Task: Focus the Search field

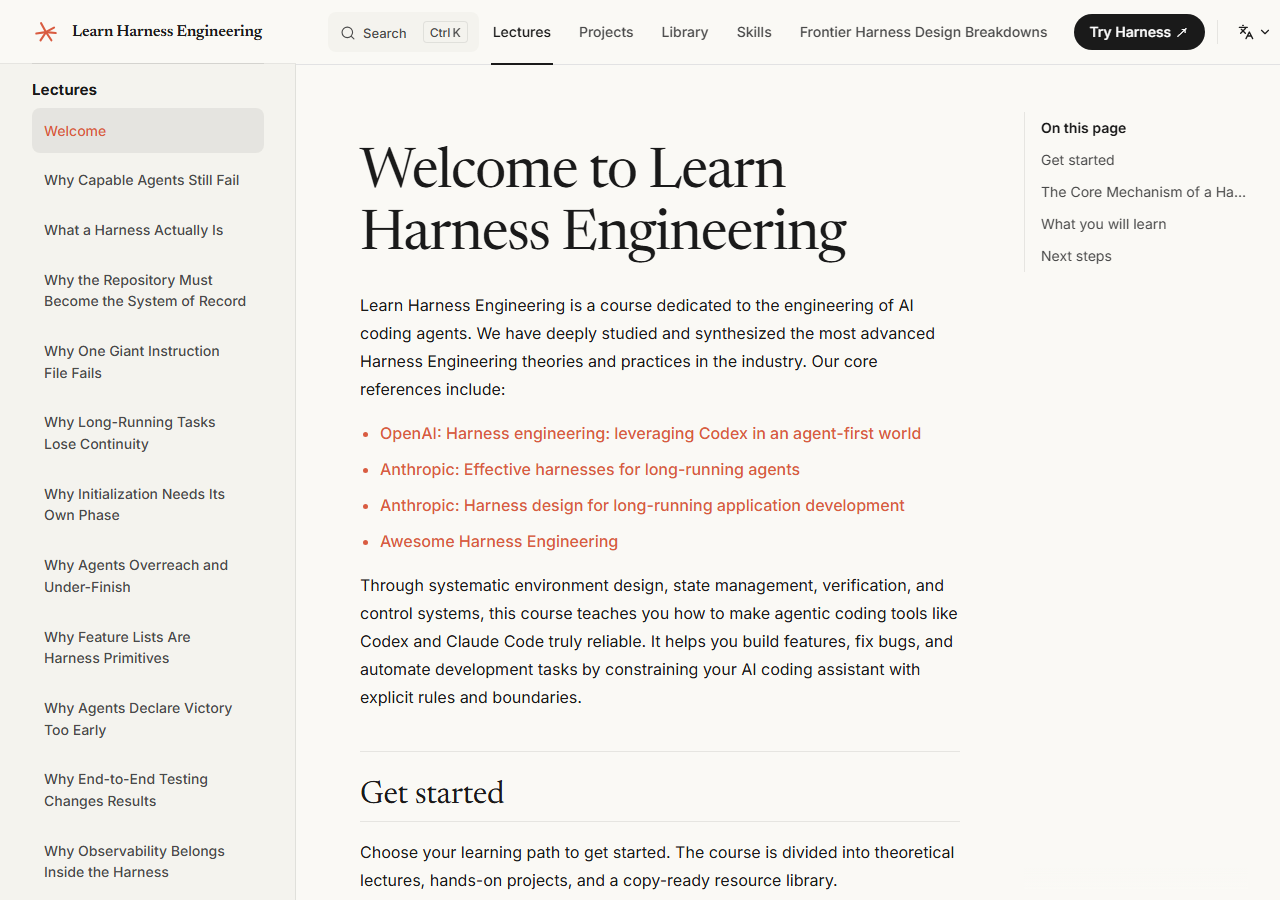Action: pos(403,32)
